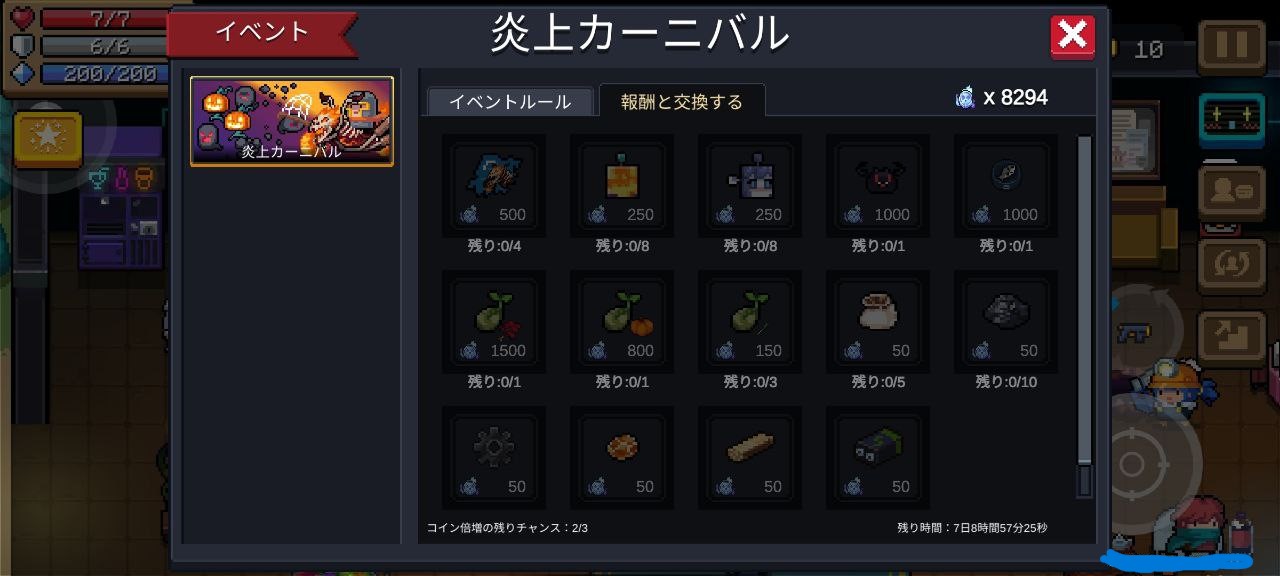The height and width of the screenshot is (576, 1280).
Task: Choose the wooden plank reward item
Action: coord(750,457)
